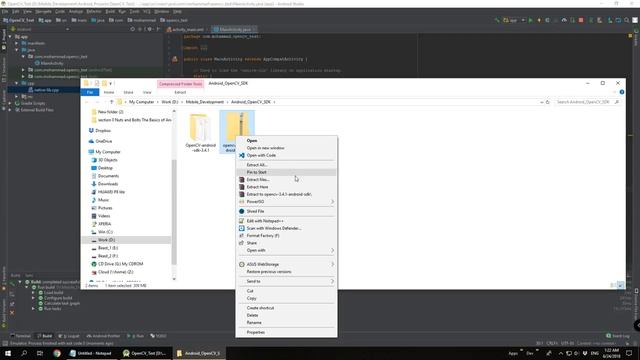Expand the ASUS WebStorage submenu
This screenshot has height=360, width=640.
click(287, 264)
